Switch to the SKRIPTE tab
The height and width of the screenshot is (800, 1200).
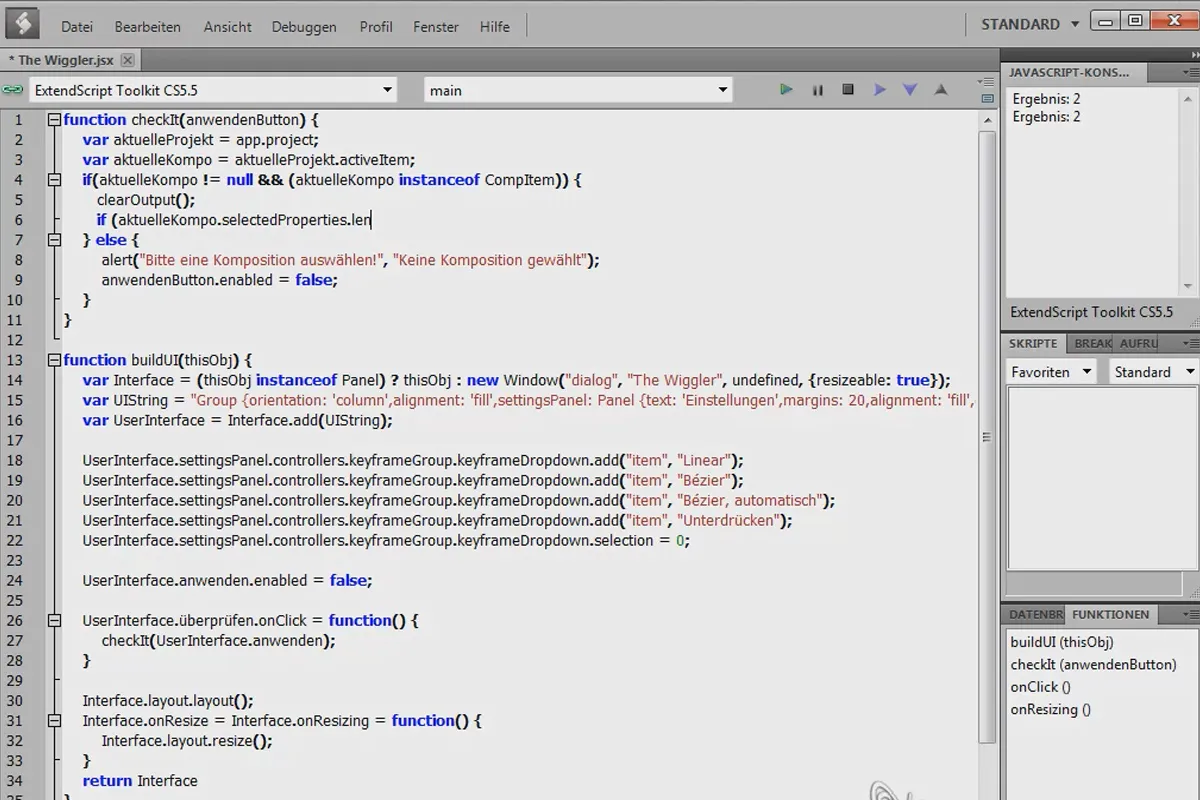[x=1033, y=343]
